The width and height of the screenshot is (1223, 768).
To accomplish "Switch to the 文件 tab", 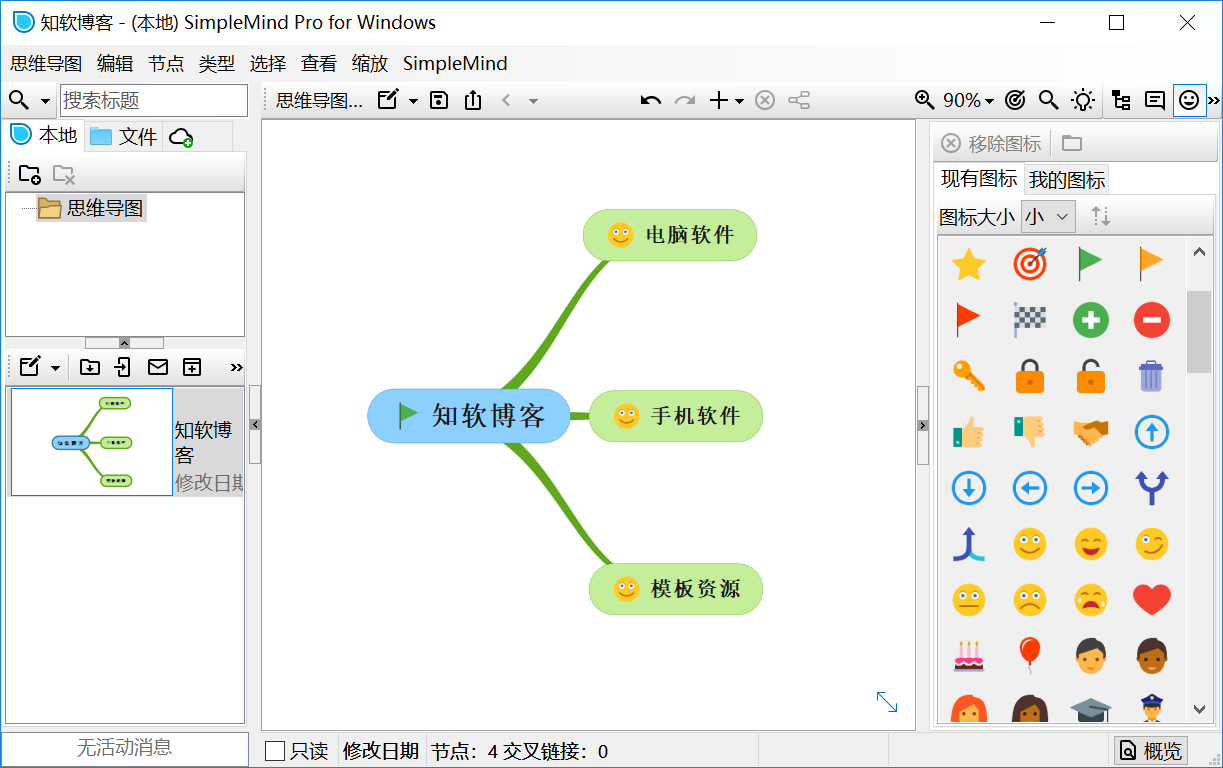I will [x=123, y=136].
